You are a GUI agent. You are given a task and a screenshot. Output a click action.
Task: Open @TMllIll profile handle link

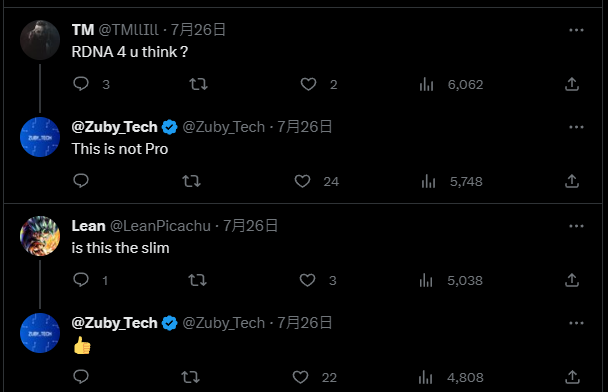pyautogui.click(x=128, y=30)
